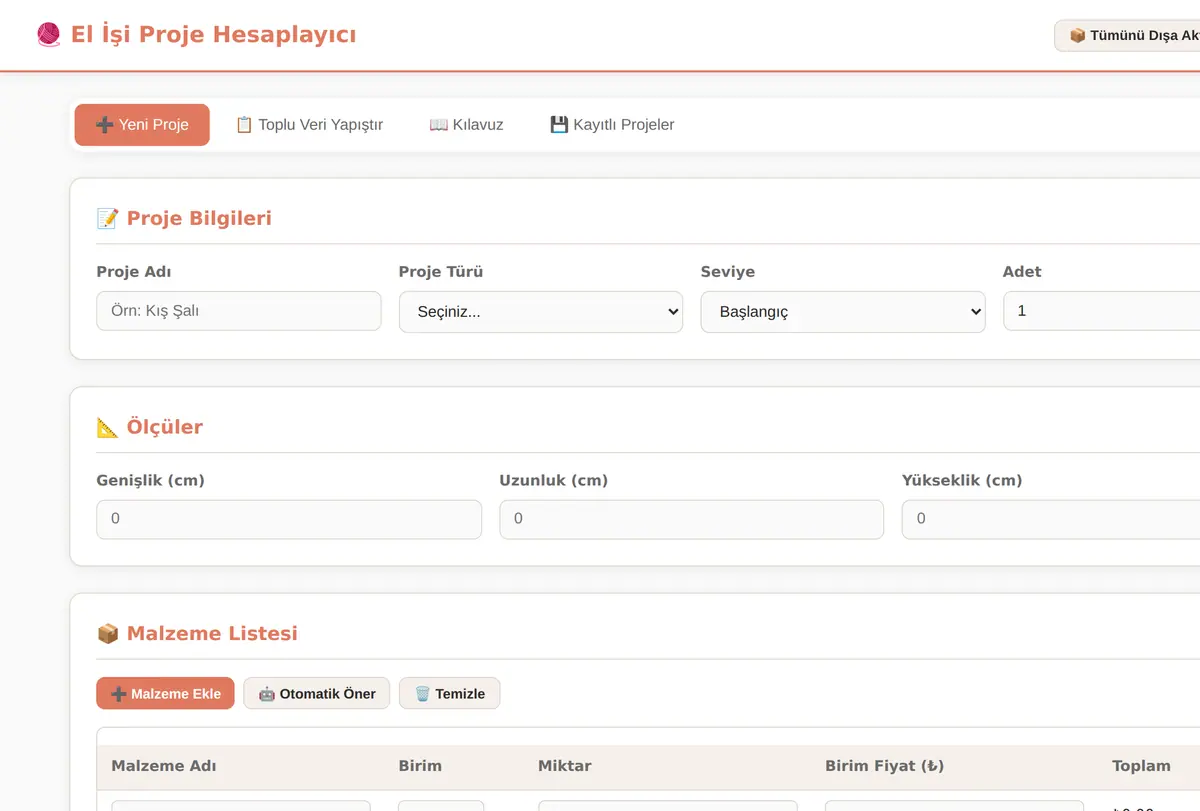Click into the Uzunluk (cm) field
Viewport: 1200px width, 811px height.
point(692,519)
